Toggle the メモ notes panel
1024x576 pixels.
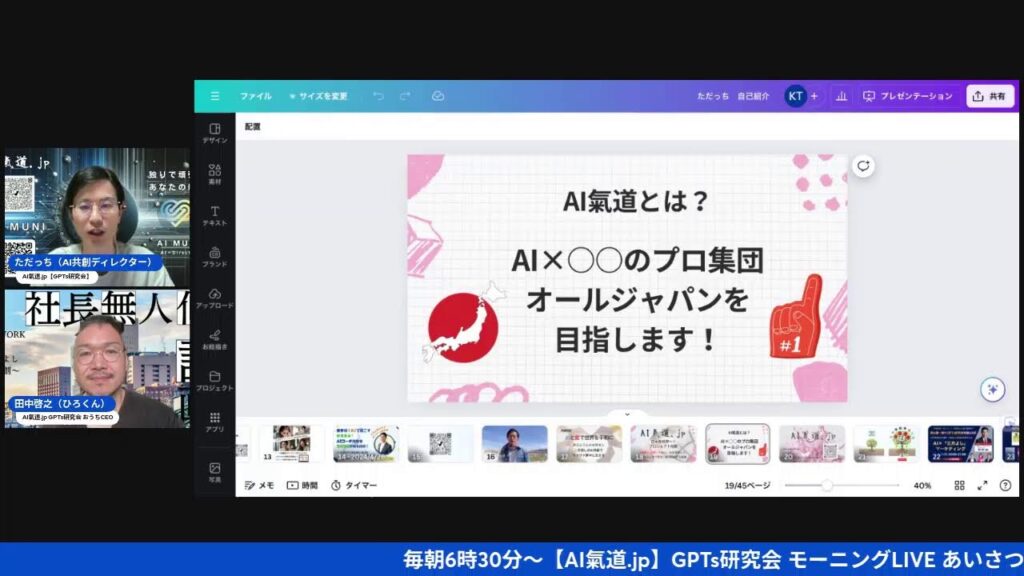(259, 485)
